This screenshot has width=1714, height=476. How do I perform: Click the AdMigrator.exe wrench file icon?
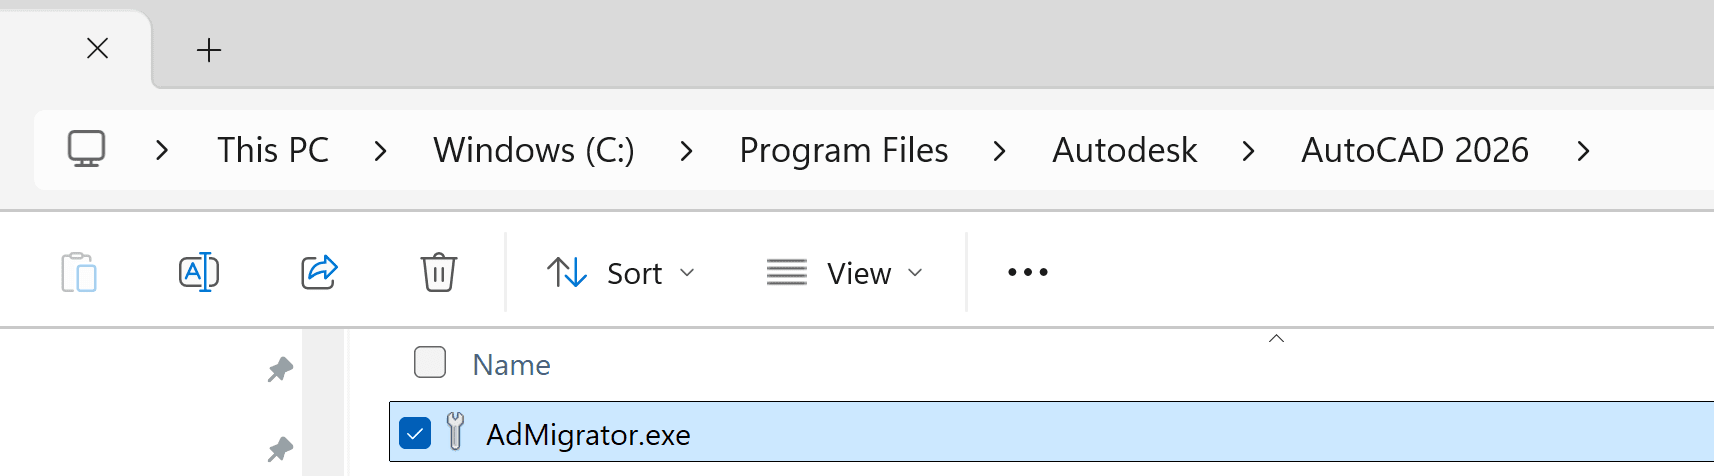pyautogui.click(x=455, y=432)
